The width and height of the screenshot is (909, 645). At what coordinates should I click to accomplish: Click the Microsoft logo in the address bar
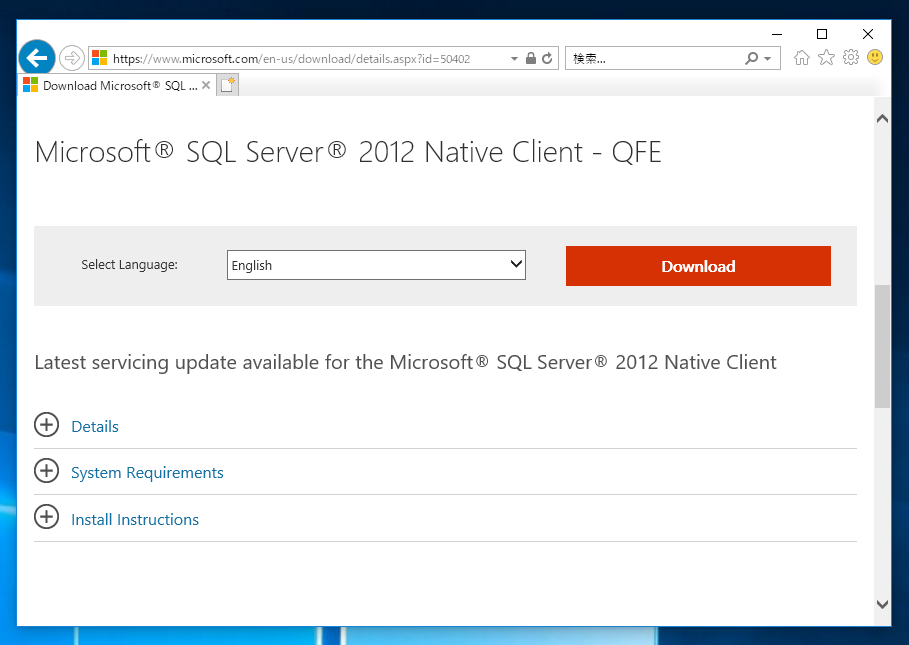tap(100, 58)
